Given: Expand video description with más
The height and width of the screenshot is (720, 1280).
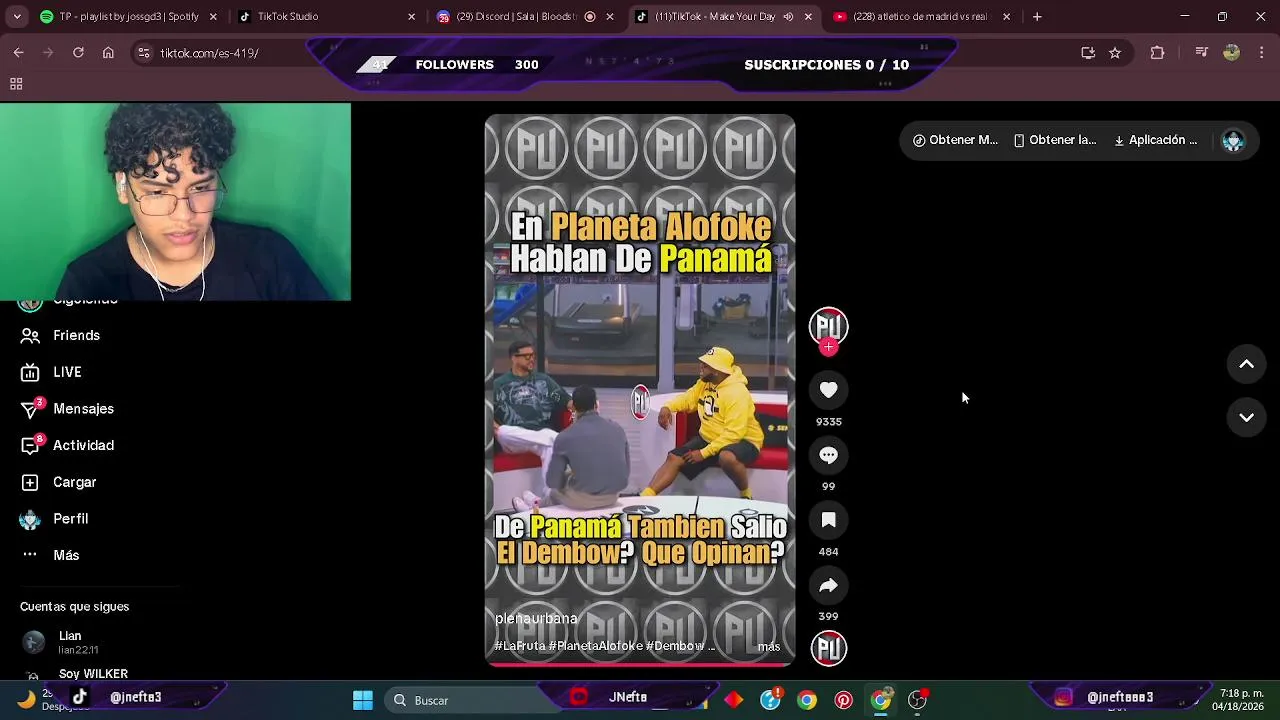Looking at the screenshot, I should (x=769, y=647).
